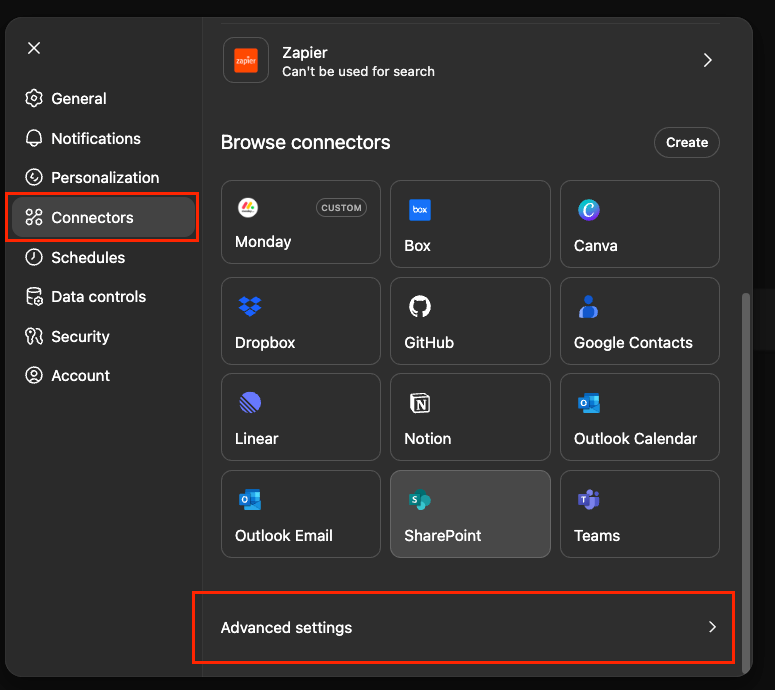The image size is (775, 690).
Task: Pick the Linear connector name label
Action: click(x=257, y=438)
